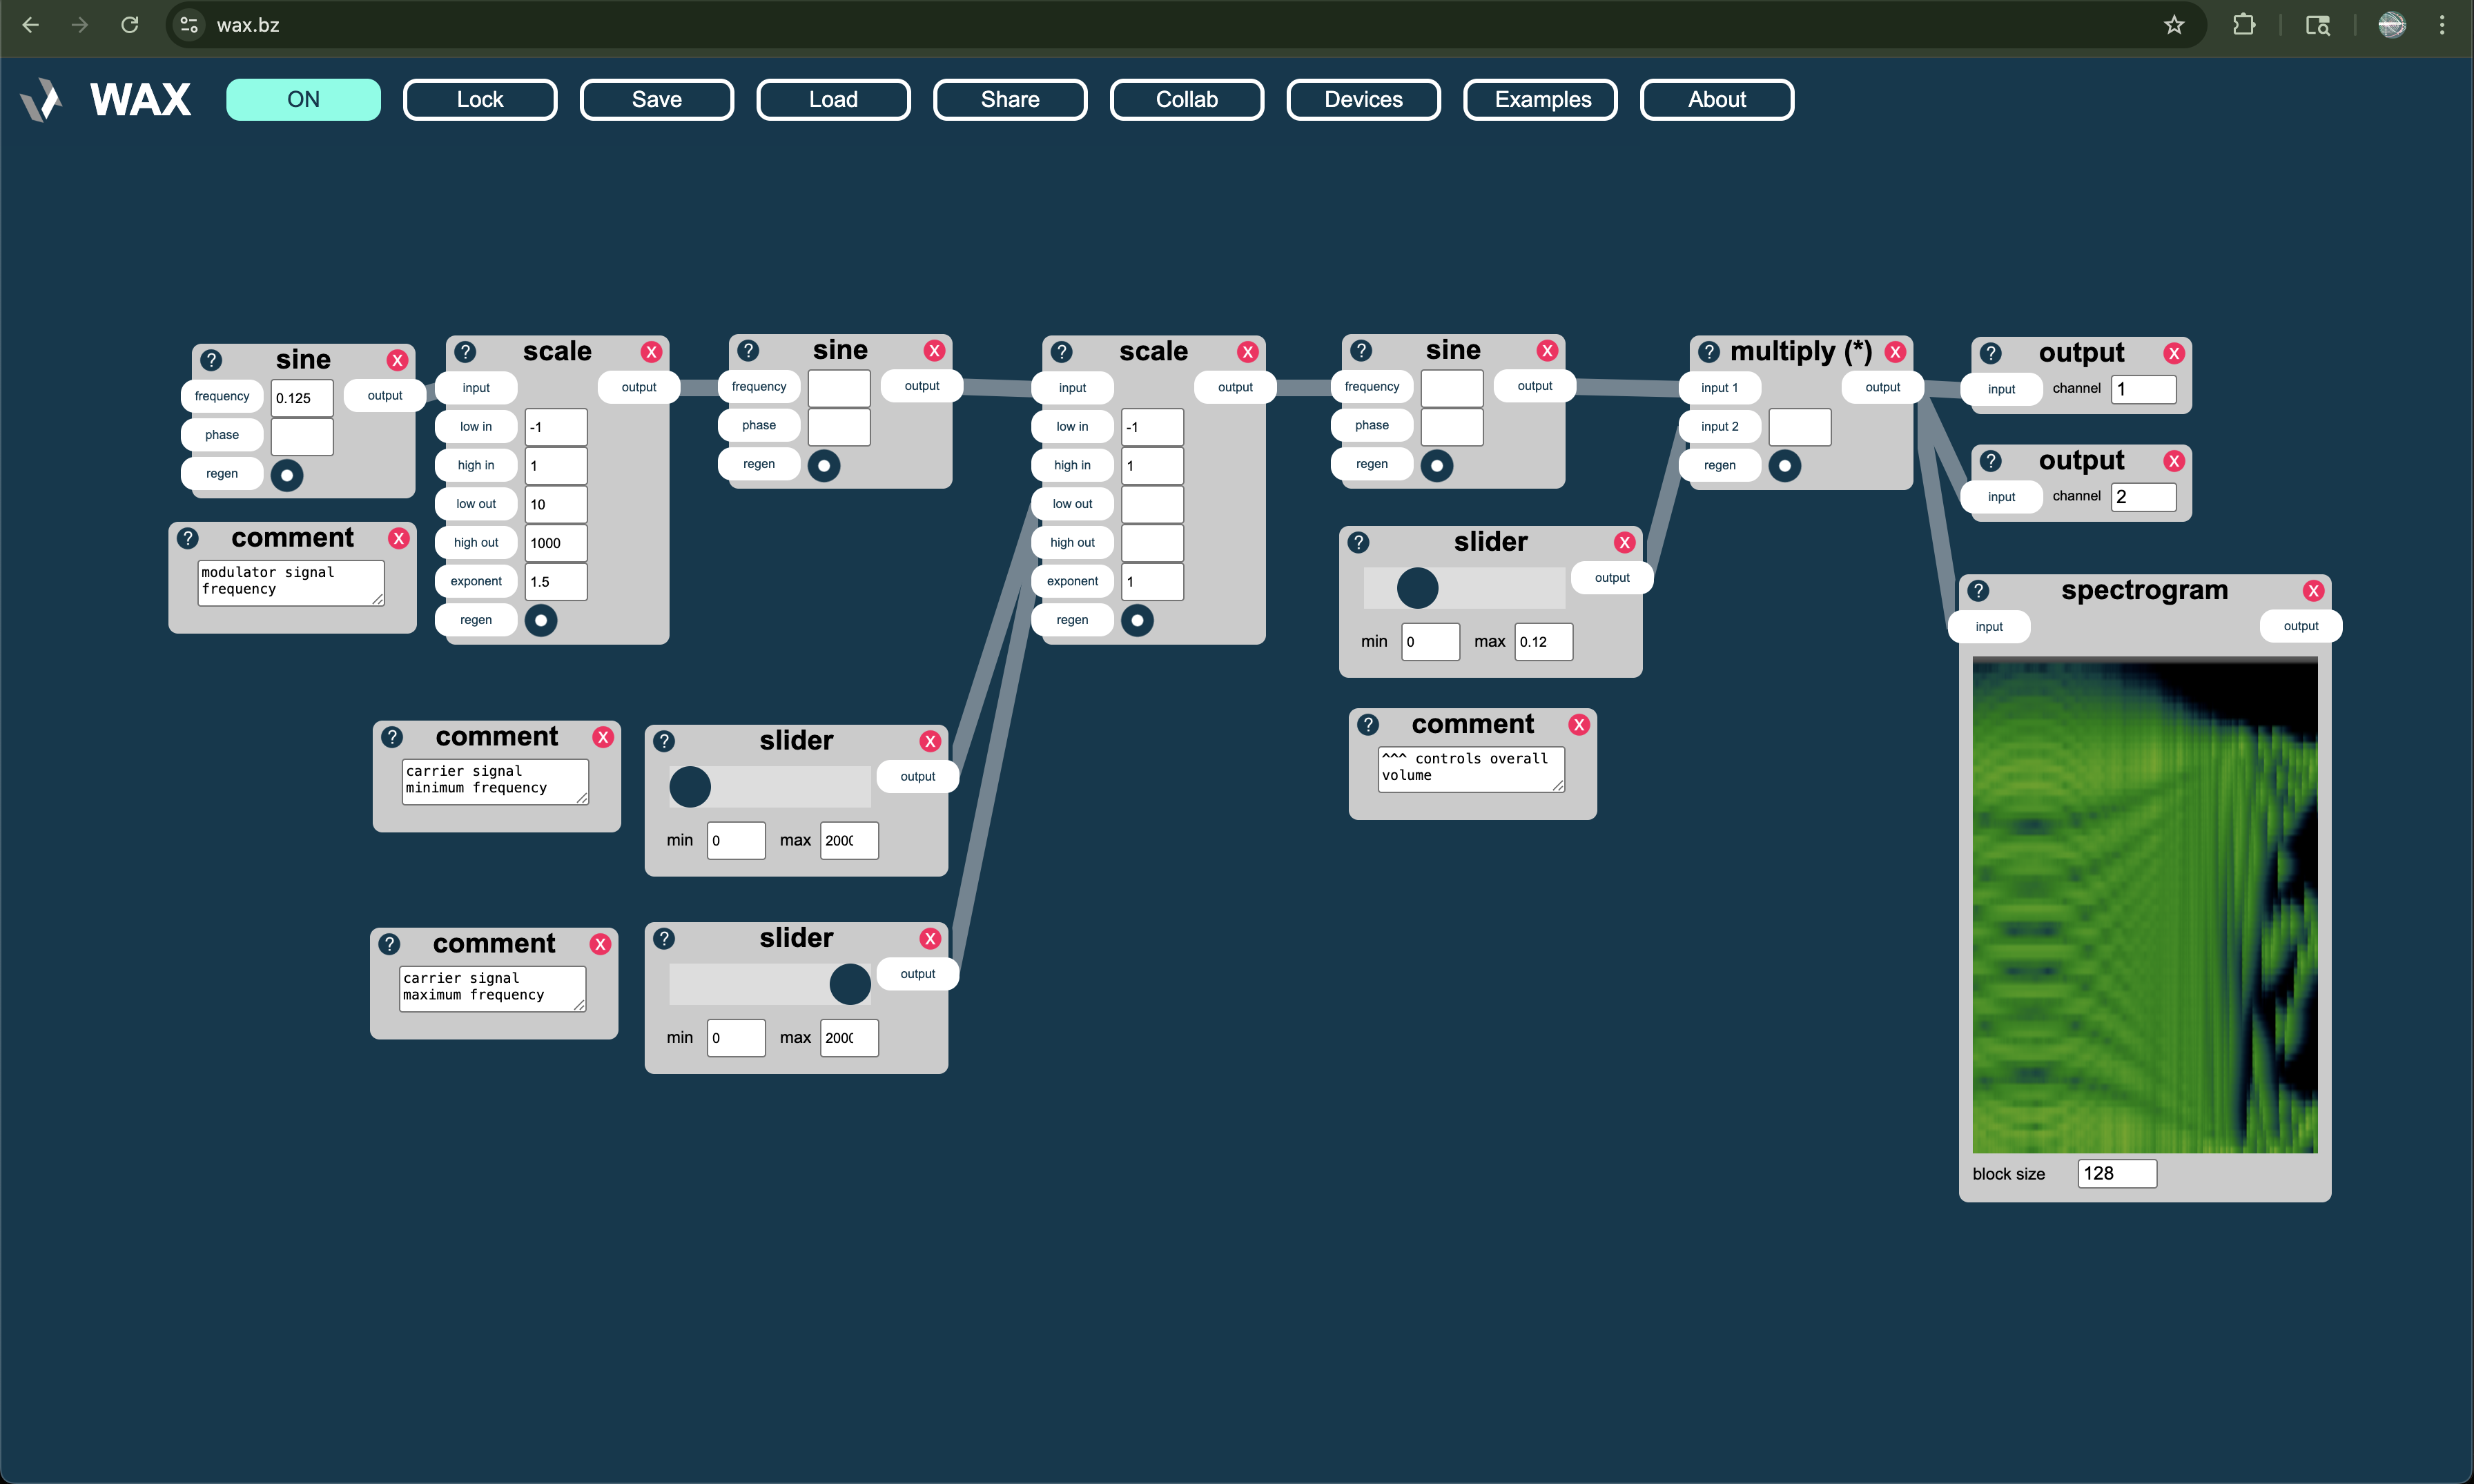The width and height of the screenshot is (2474, 1484).
Task: Click the output port of the spectrogram node
Action: [x=2300, y=625]
